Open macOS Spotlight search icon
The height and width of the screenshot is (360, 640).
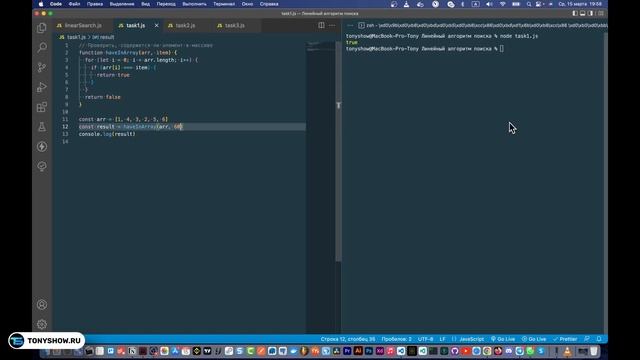tap(529, 4)
